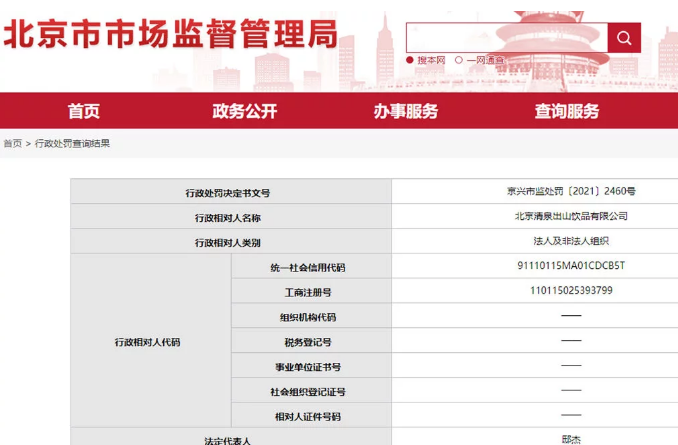Click credit code 91110115MA01CDCB5T
The height and width of the screenshot is (445, 678).
pyautogui.click(x=570, y=266)
